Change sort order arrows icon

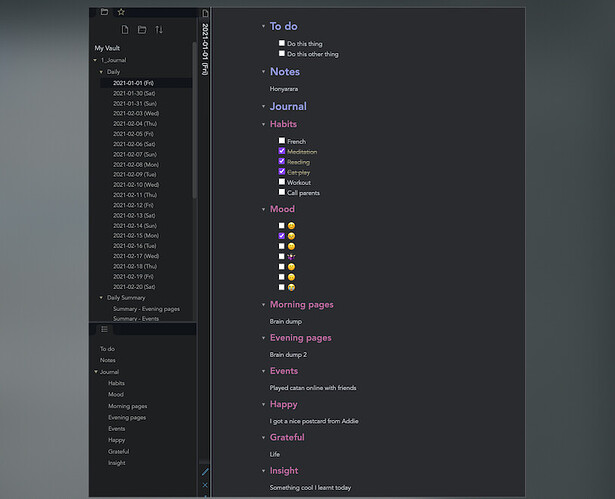click(x=159, y=29)
